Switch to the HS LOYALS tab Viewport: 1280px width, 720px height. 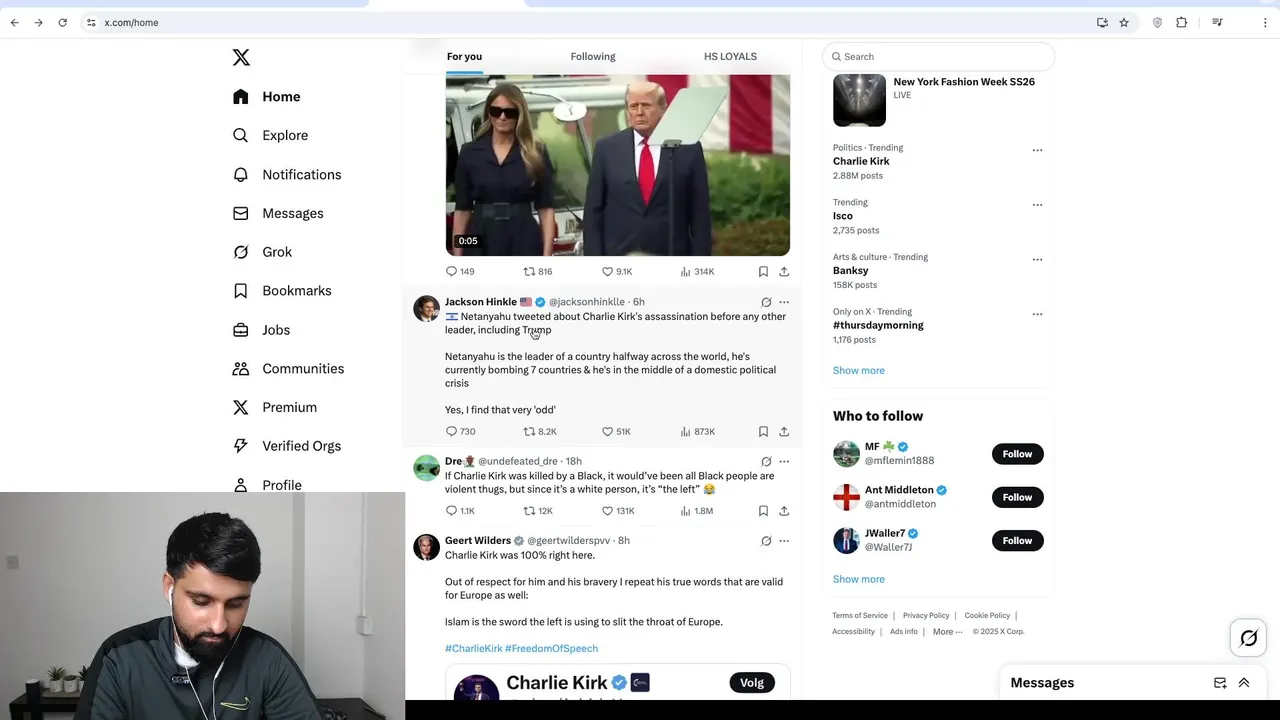point(730,57)
